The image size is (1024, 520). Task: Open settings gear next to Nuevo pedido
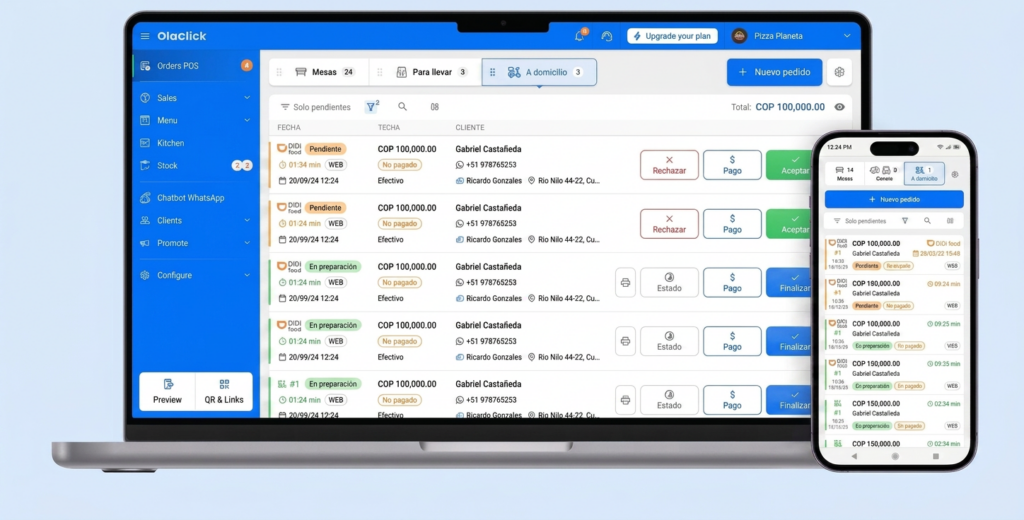pos(839,73)
